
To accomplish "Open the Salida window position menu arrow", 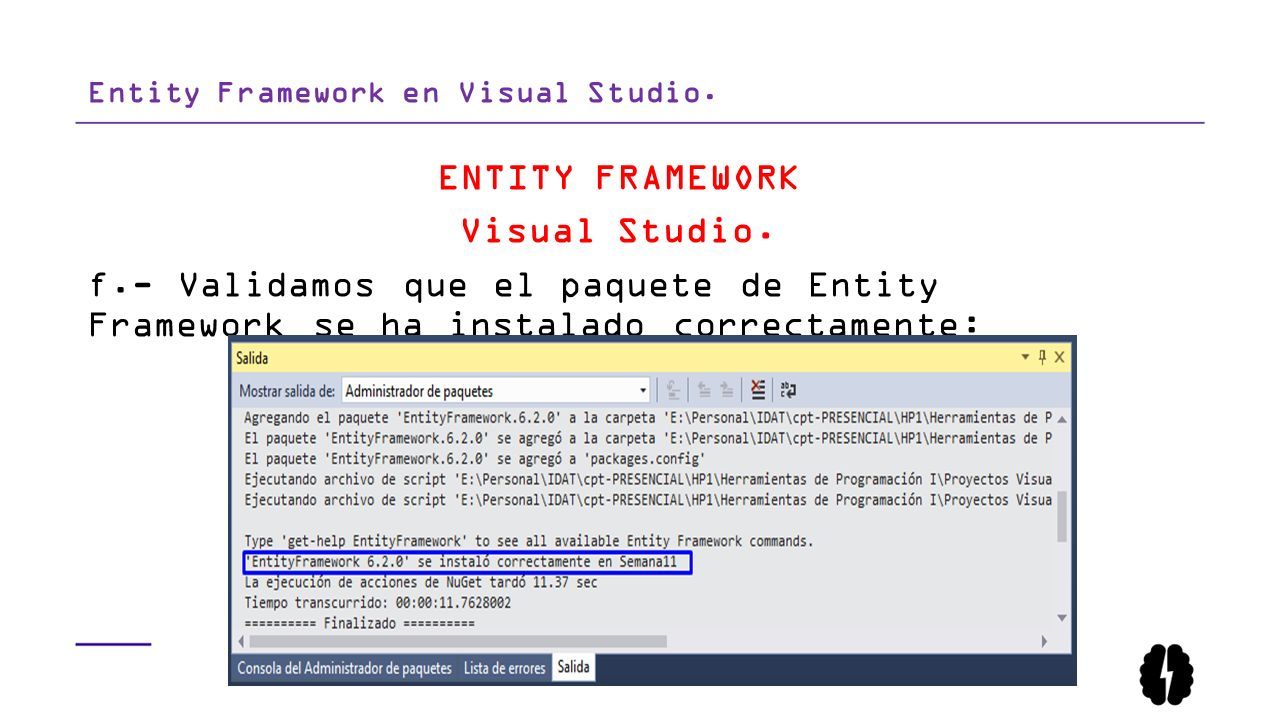I will (x=1025, y=357).
